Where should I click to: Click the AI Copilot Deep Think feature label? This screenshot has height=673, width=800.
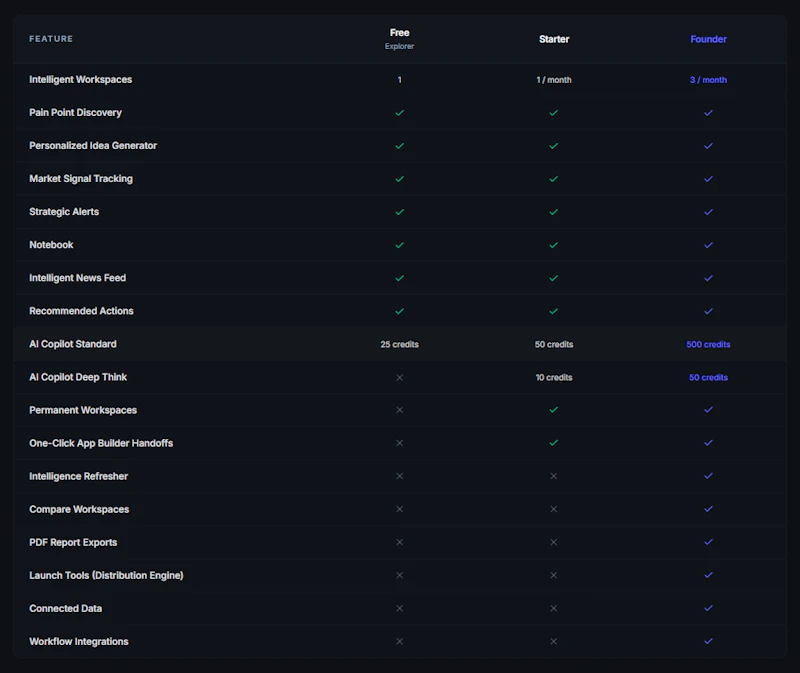pyautogui.click(x=78, y=377)
